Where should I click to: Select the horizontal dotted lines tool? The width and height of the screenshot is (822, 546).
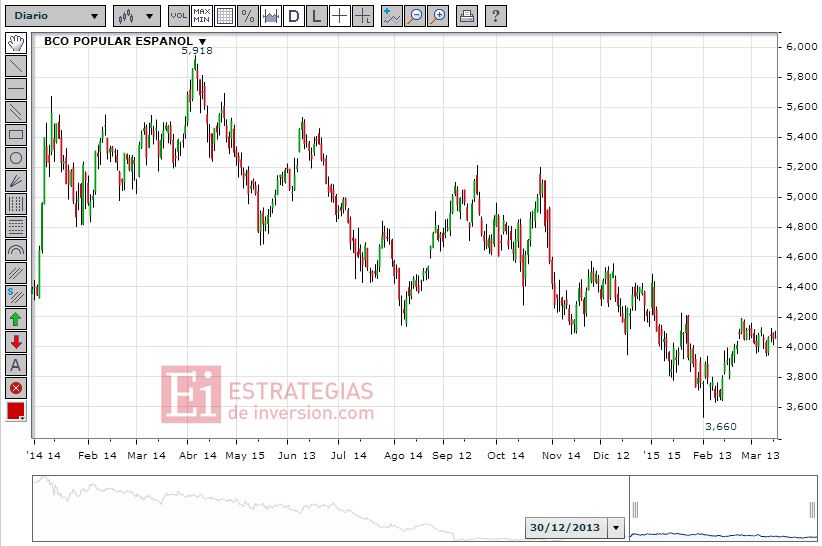pyautogui.click(x=16, y=227)
